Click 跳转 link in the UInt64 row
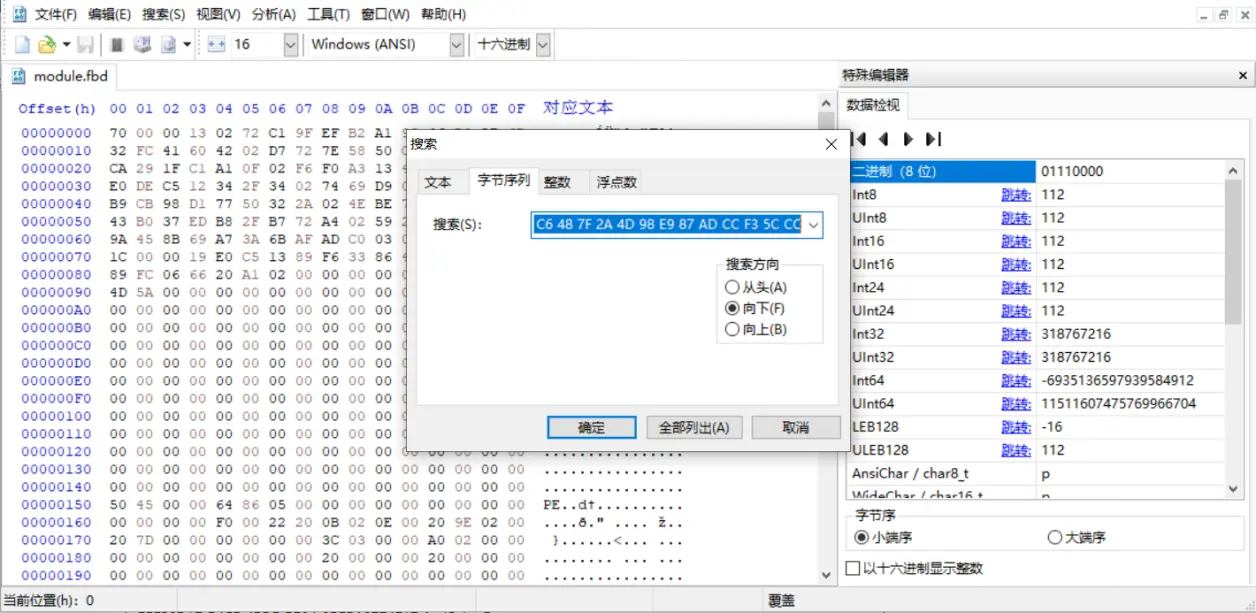Viewport: 1256px width, 613px height. [x=1015, y=404]
